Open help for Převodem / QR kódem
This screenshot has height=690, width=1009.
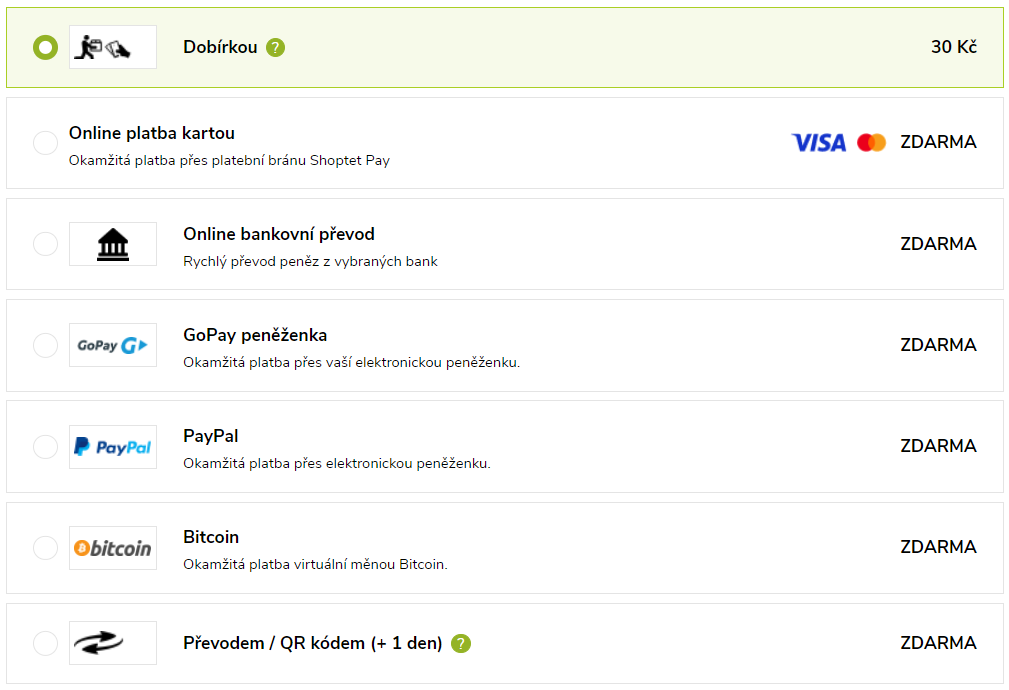point(461,643)
